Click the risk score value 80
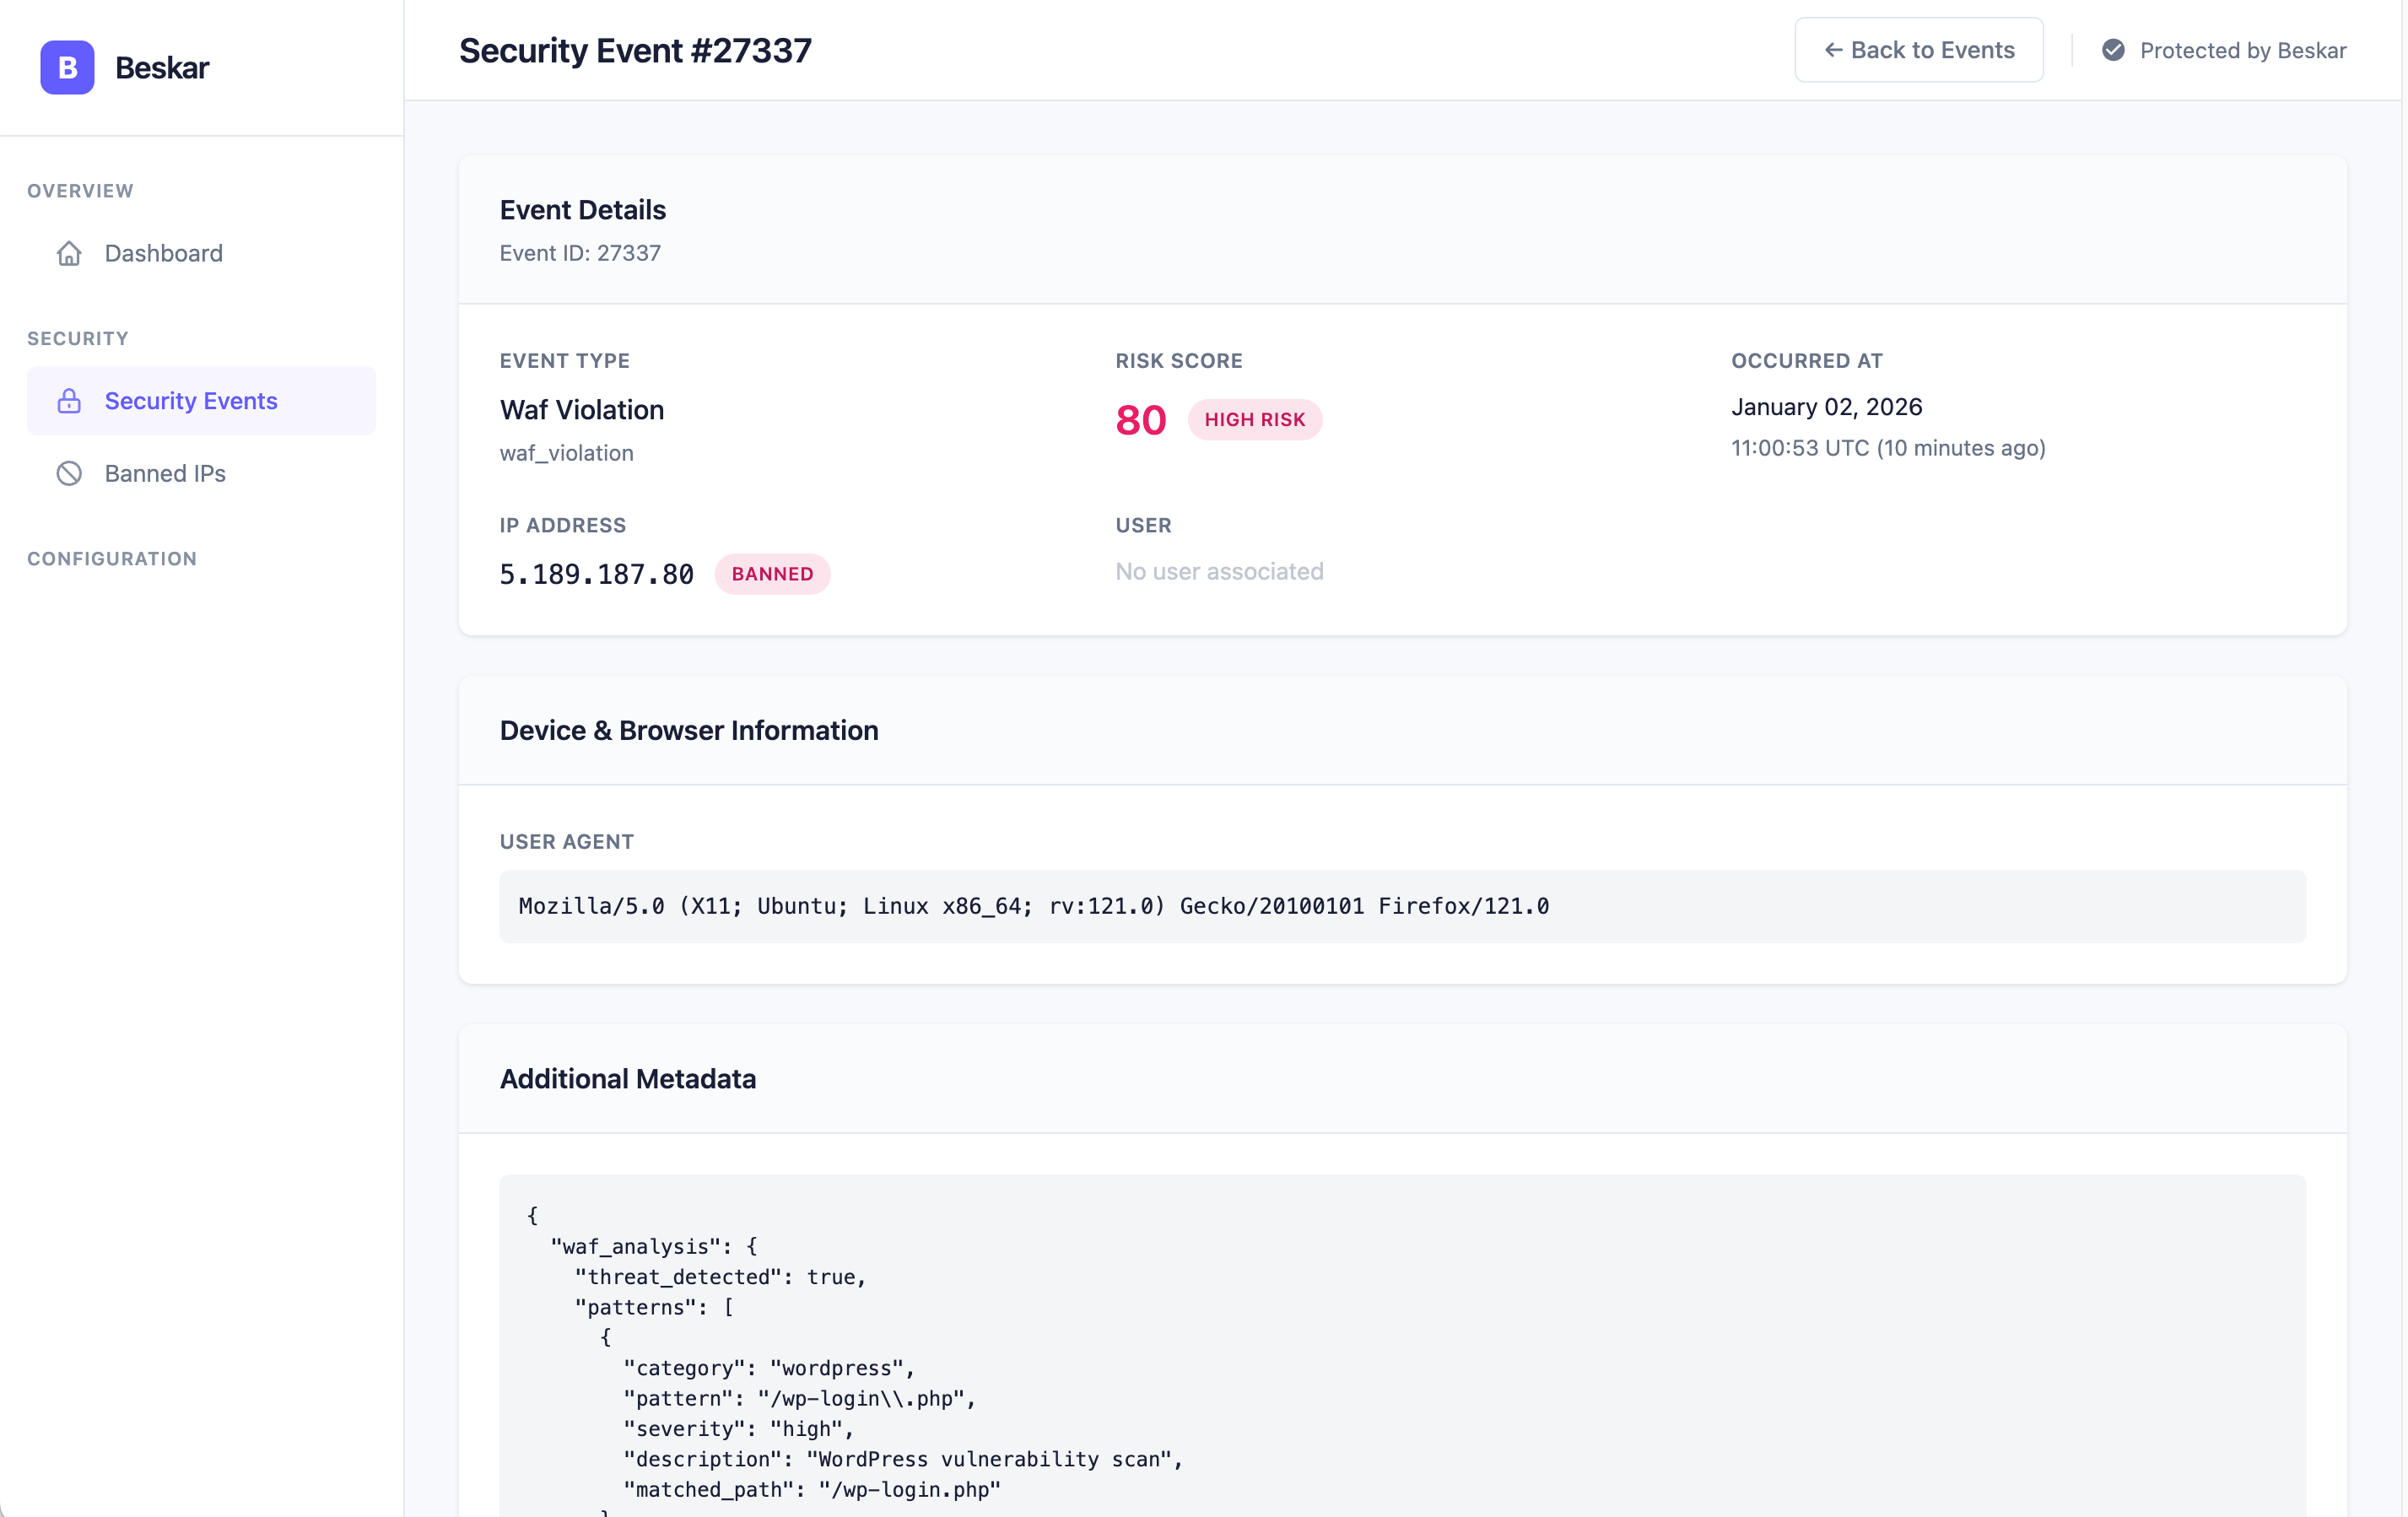This screenshot has height=1517, width=2408. pos(1139,419)
